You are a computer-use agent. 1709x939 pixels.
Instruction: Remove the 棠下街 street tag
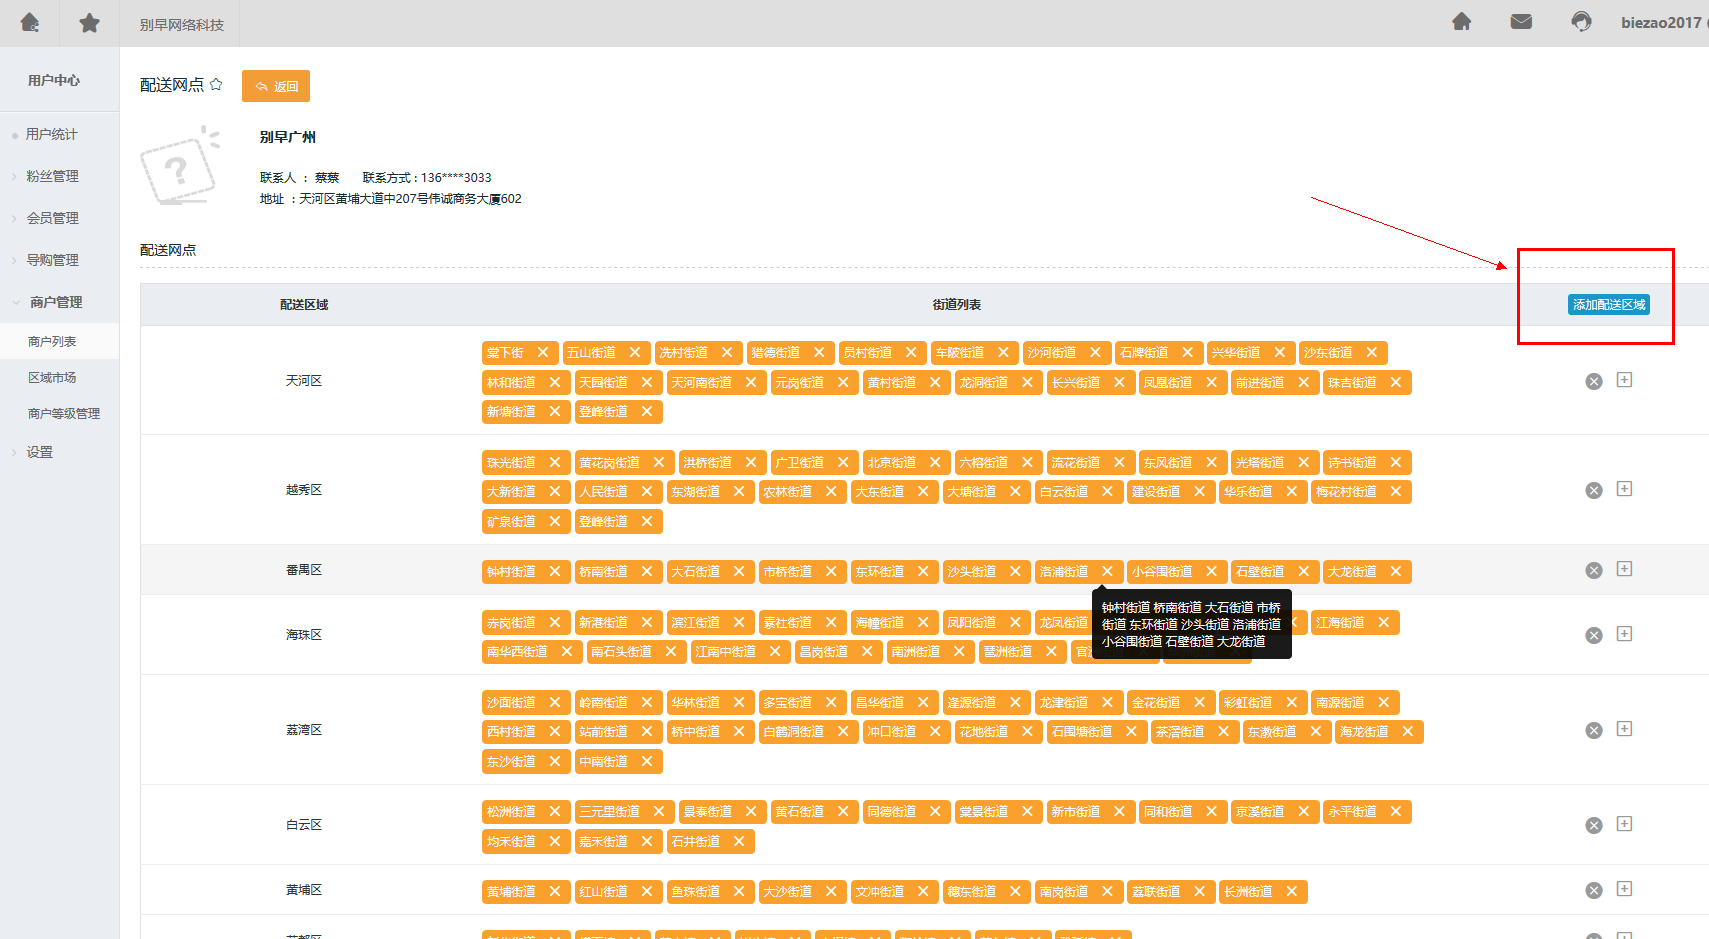[x=542, y=353]
